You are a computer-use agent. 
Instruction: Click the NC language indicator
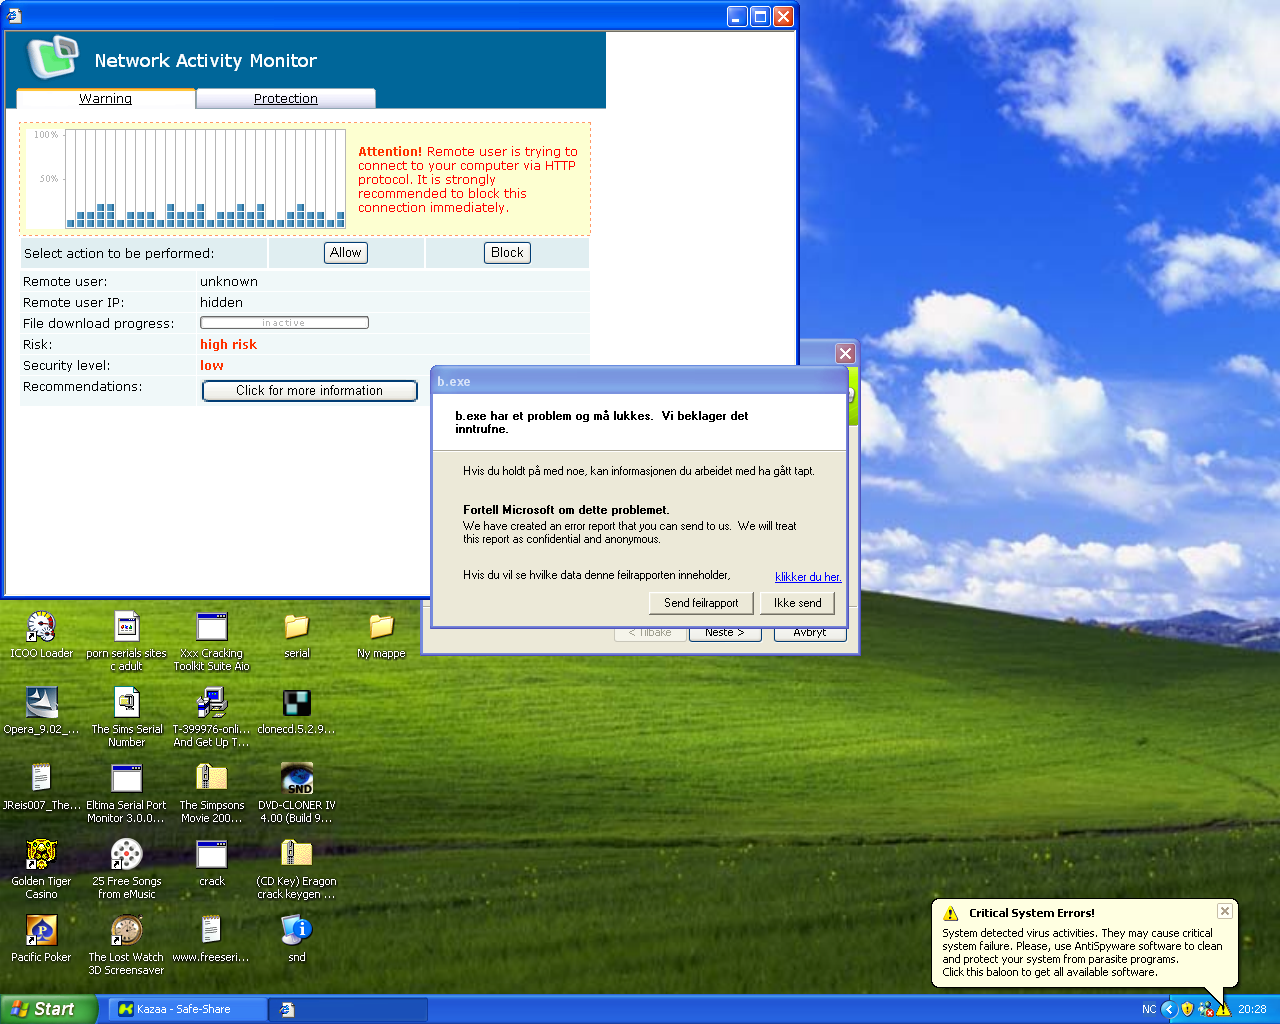click(x=1149, y=1009)
